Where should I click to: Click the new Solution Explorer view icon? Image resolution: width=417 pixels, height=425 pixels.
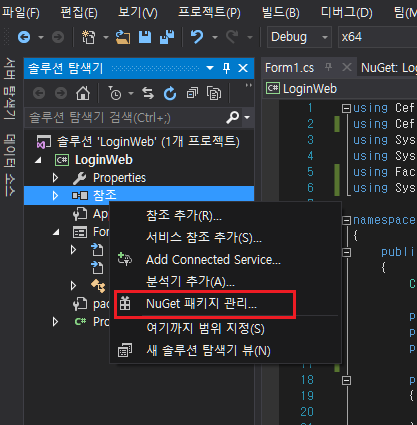[x=125, y=350]
